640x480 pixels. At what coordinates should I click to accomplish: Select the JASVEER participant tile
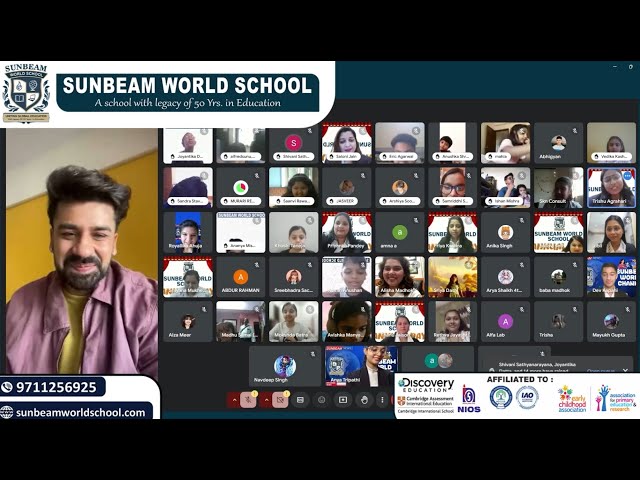[x=347, y=187]
